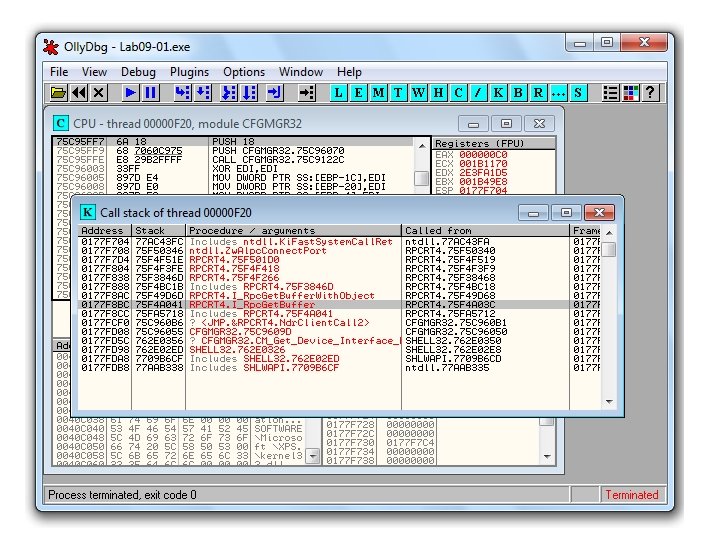Click the CPU disassembly scrollbar thumb
The height and width of the screenshot is (540, 720).
tap(421, 178)
